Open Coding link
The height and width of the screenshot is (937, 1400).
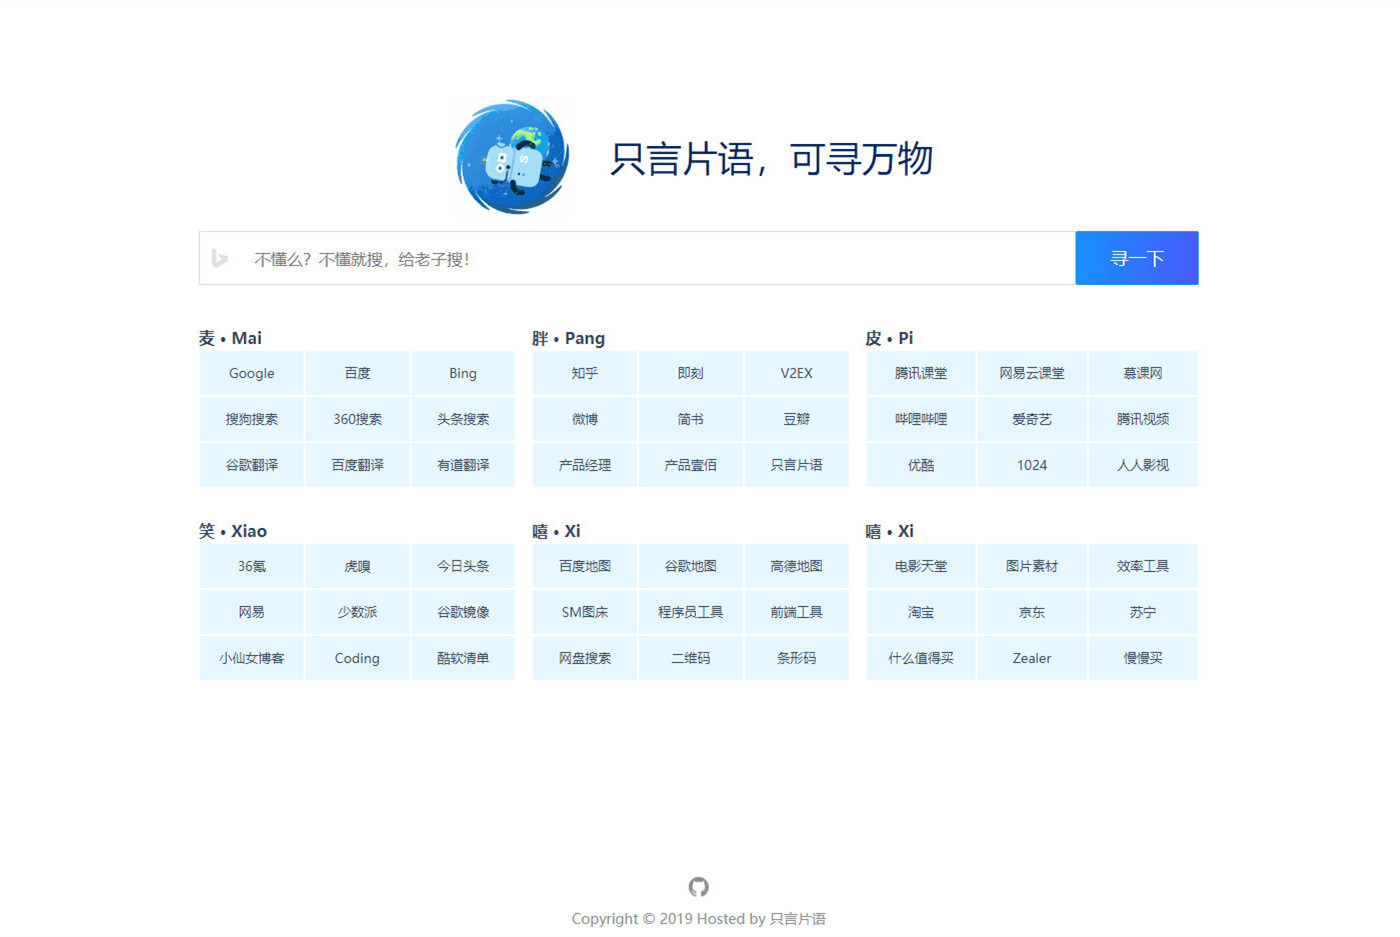coord(357,658)
